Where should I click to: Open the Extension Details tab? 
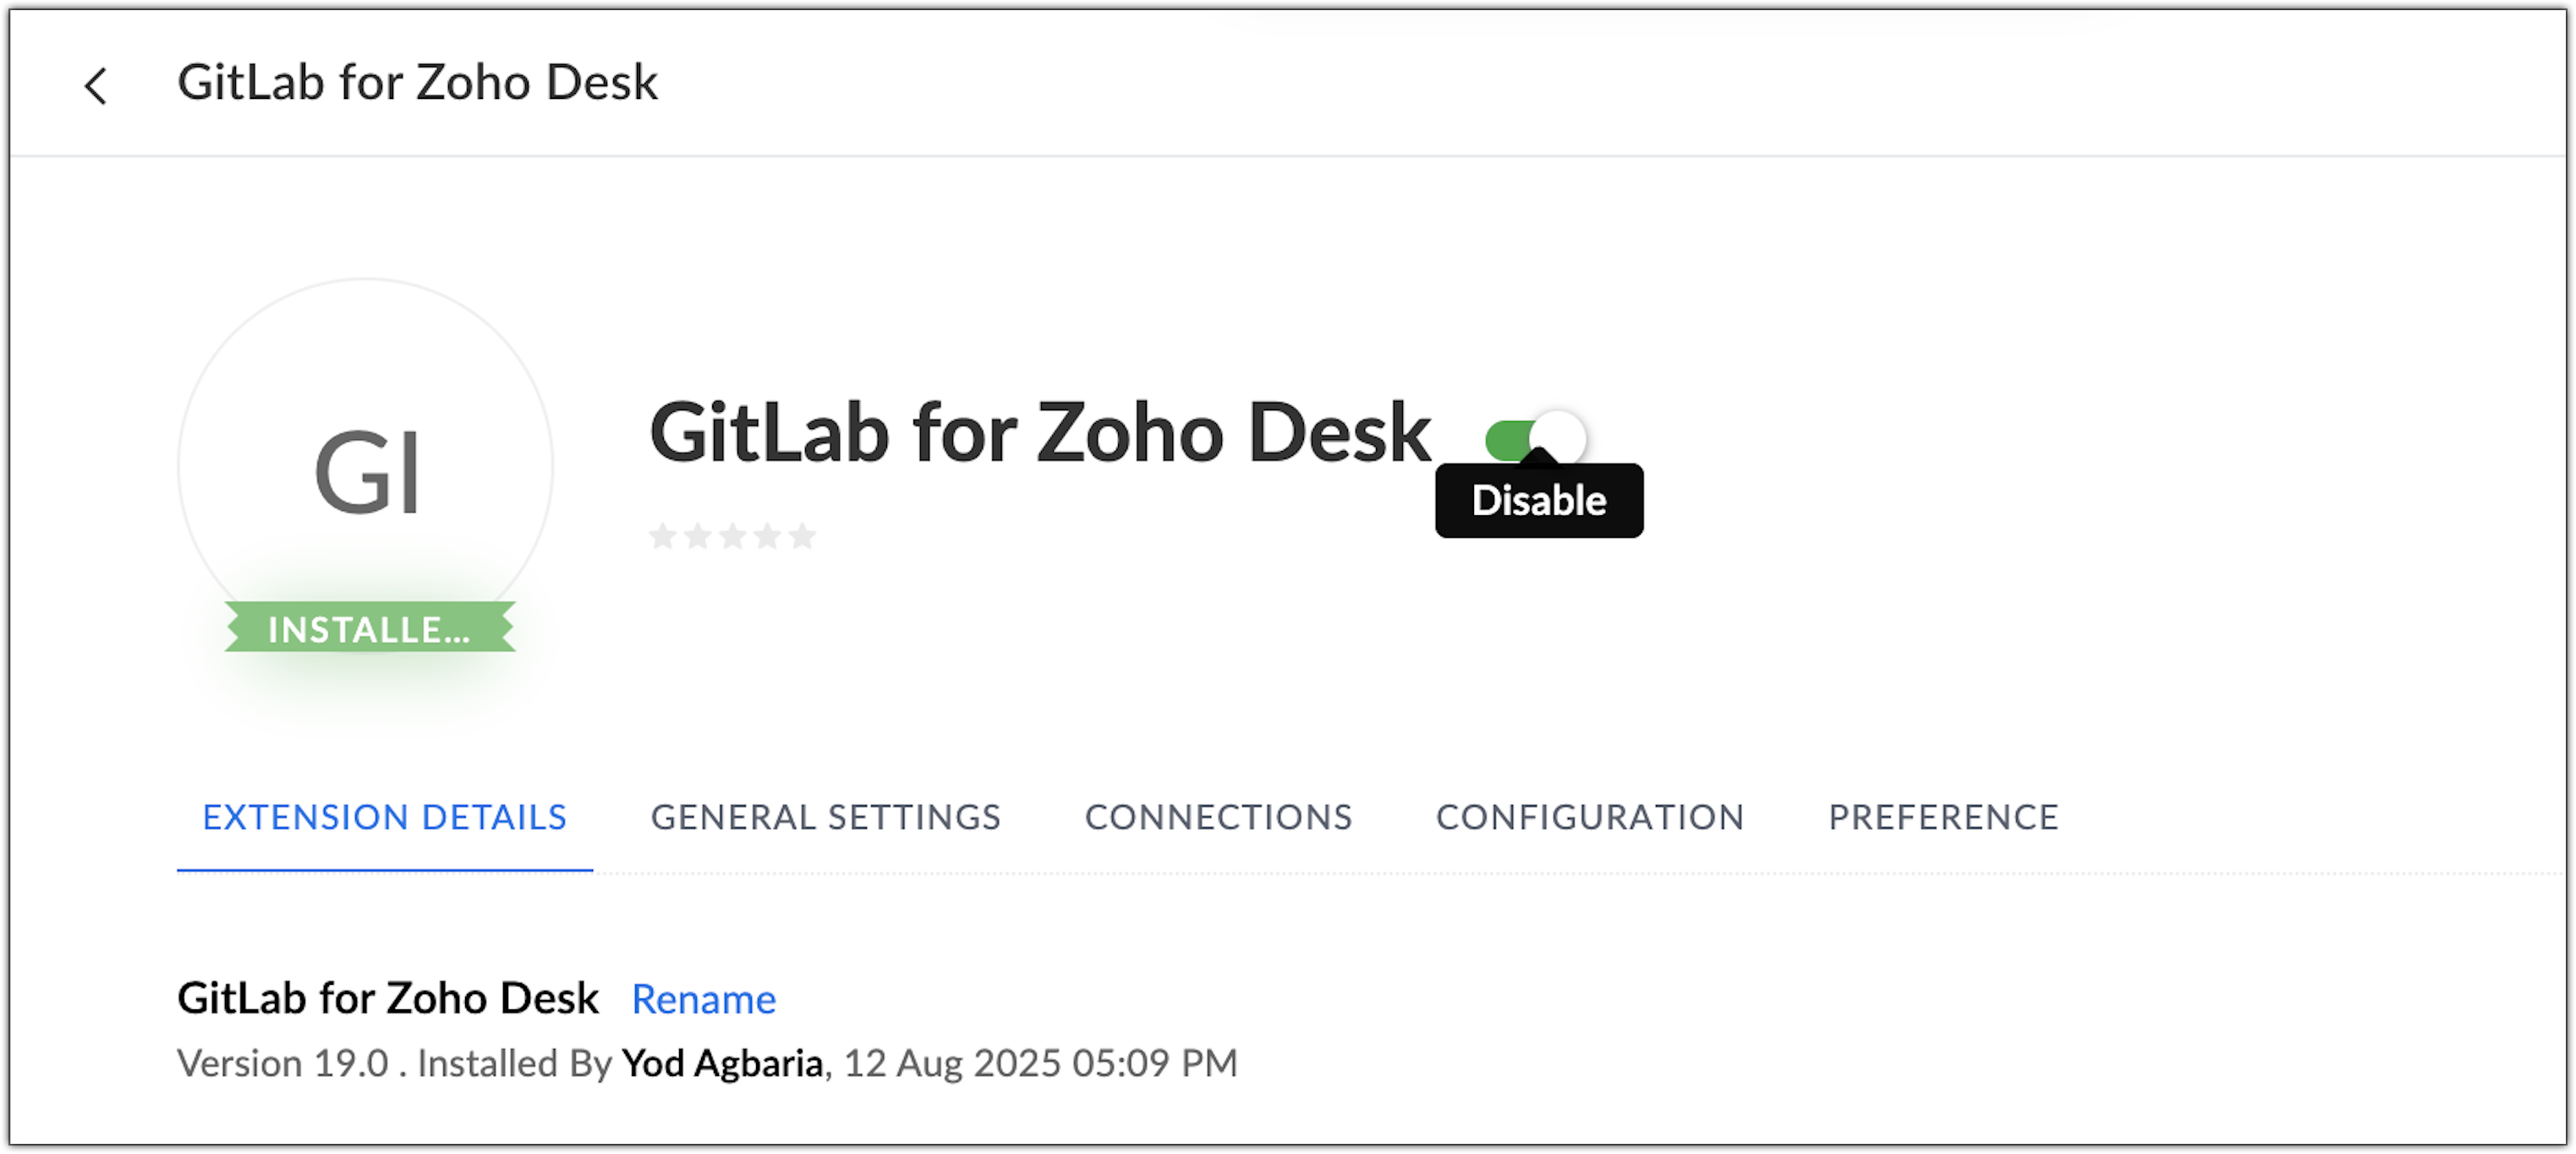point(384,818)
